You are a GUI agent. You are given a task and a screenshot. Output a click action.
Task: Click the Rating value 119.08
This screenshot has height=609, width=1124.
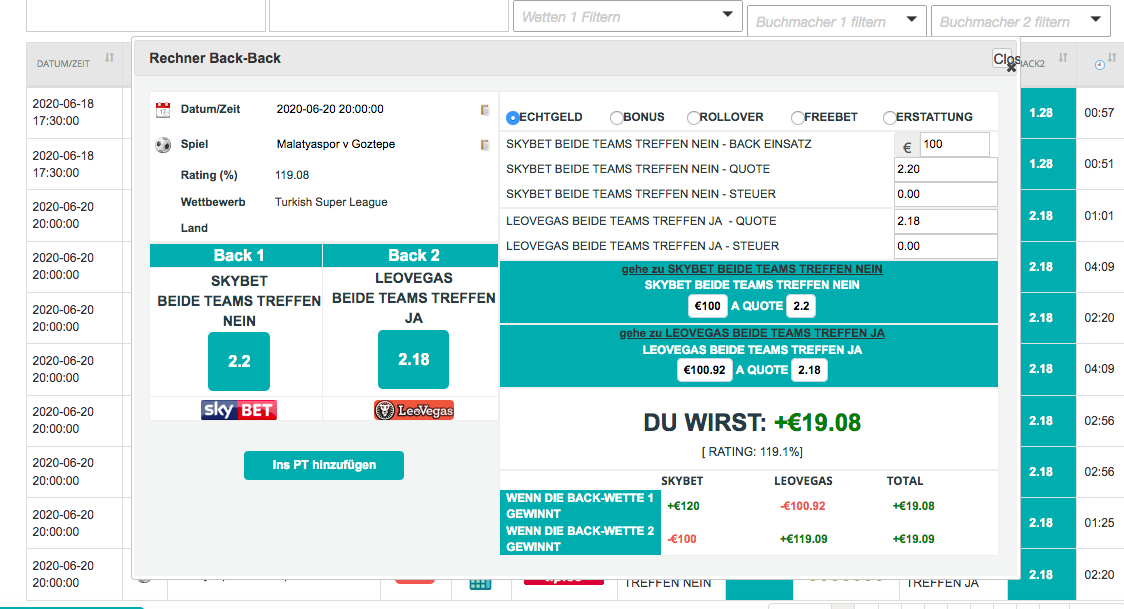292,175
